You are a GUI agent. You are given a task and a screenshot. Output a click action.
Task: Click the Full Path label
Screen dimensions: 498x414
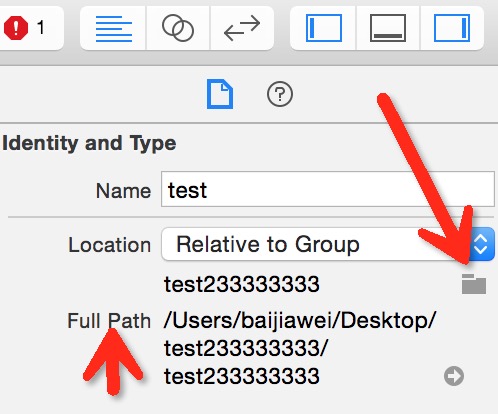(x=109, y=321)
